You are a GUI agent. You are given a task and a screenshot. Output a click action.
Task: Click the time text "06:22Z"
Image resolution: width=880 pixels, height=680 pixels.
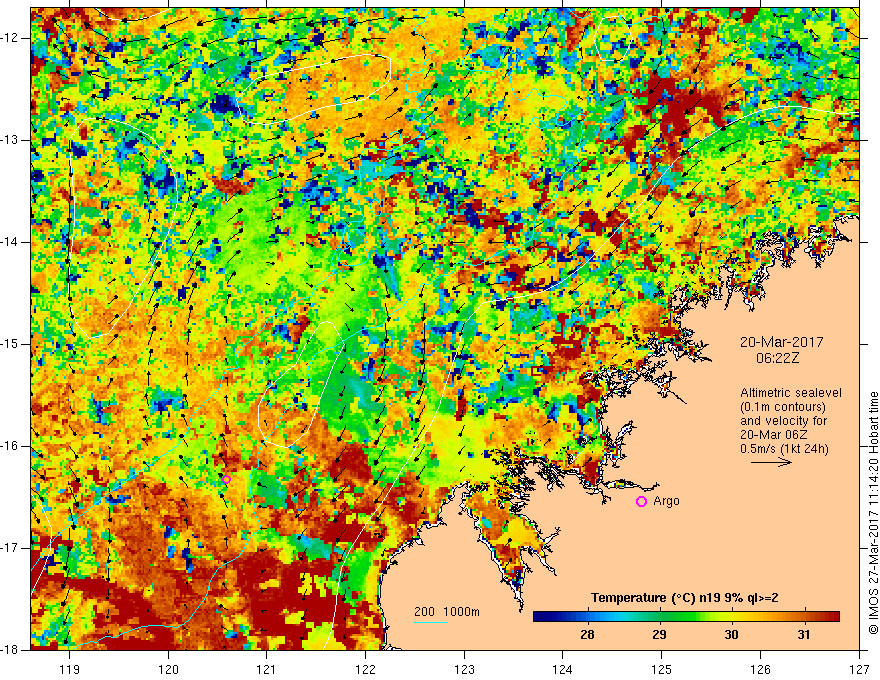point(777,358)
